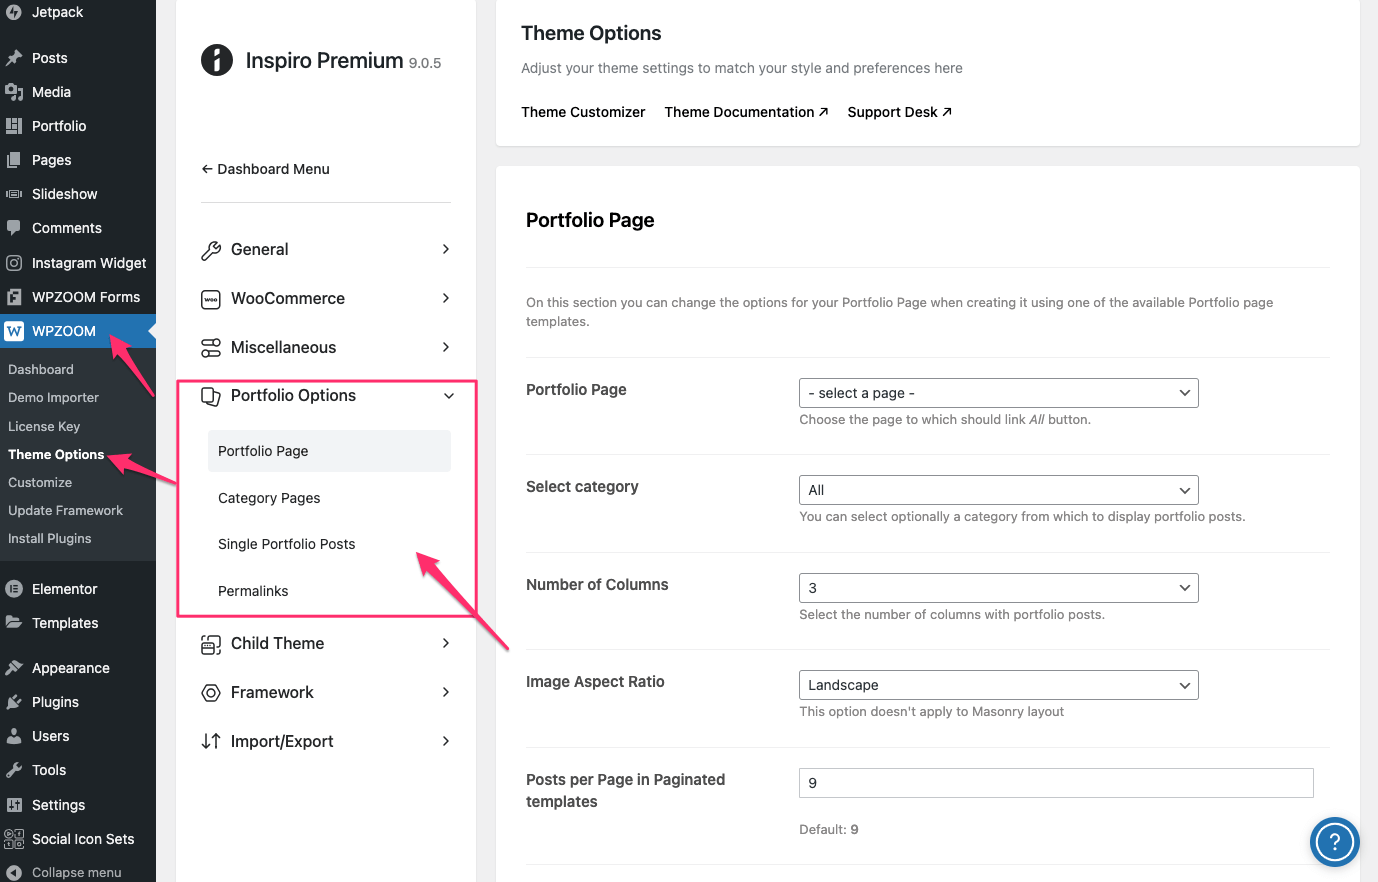Expand the Import/Export section chevron

pos(446,741)
